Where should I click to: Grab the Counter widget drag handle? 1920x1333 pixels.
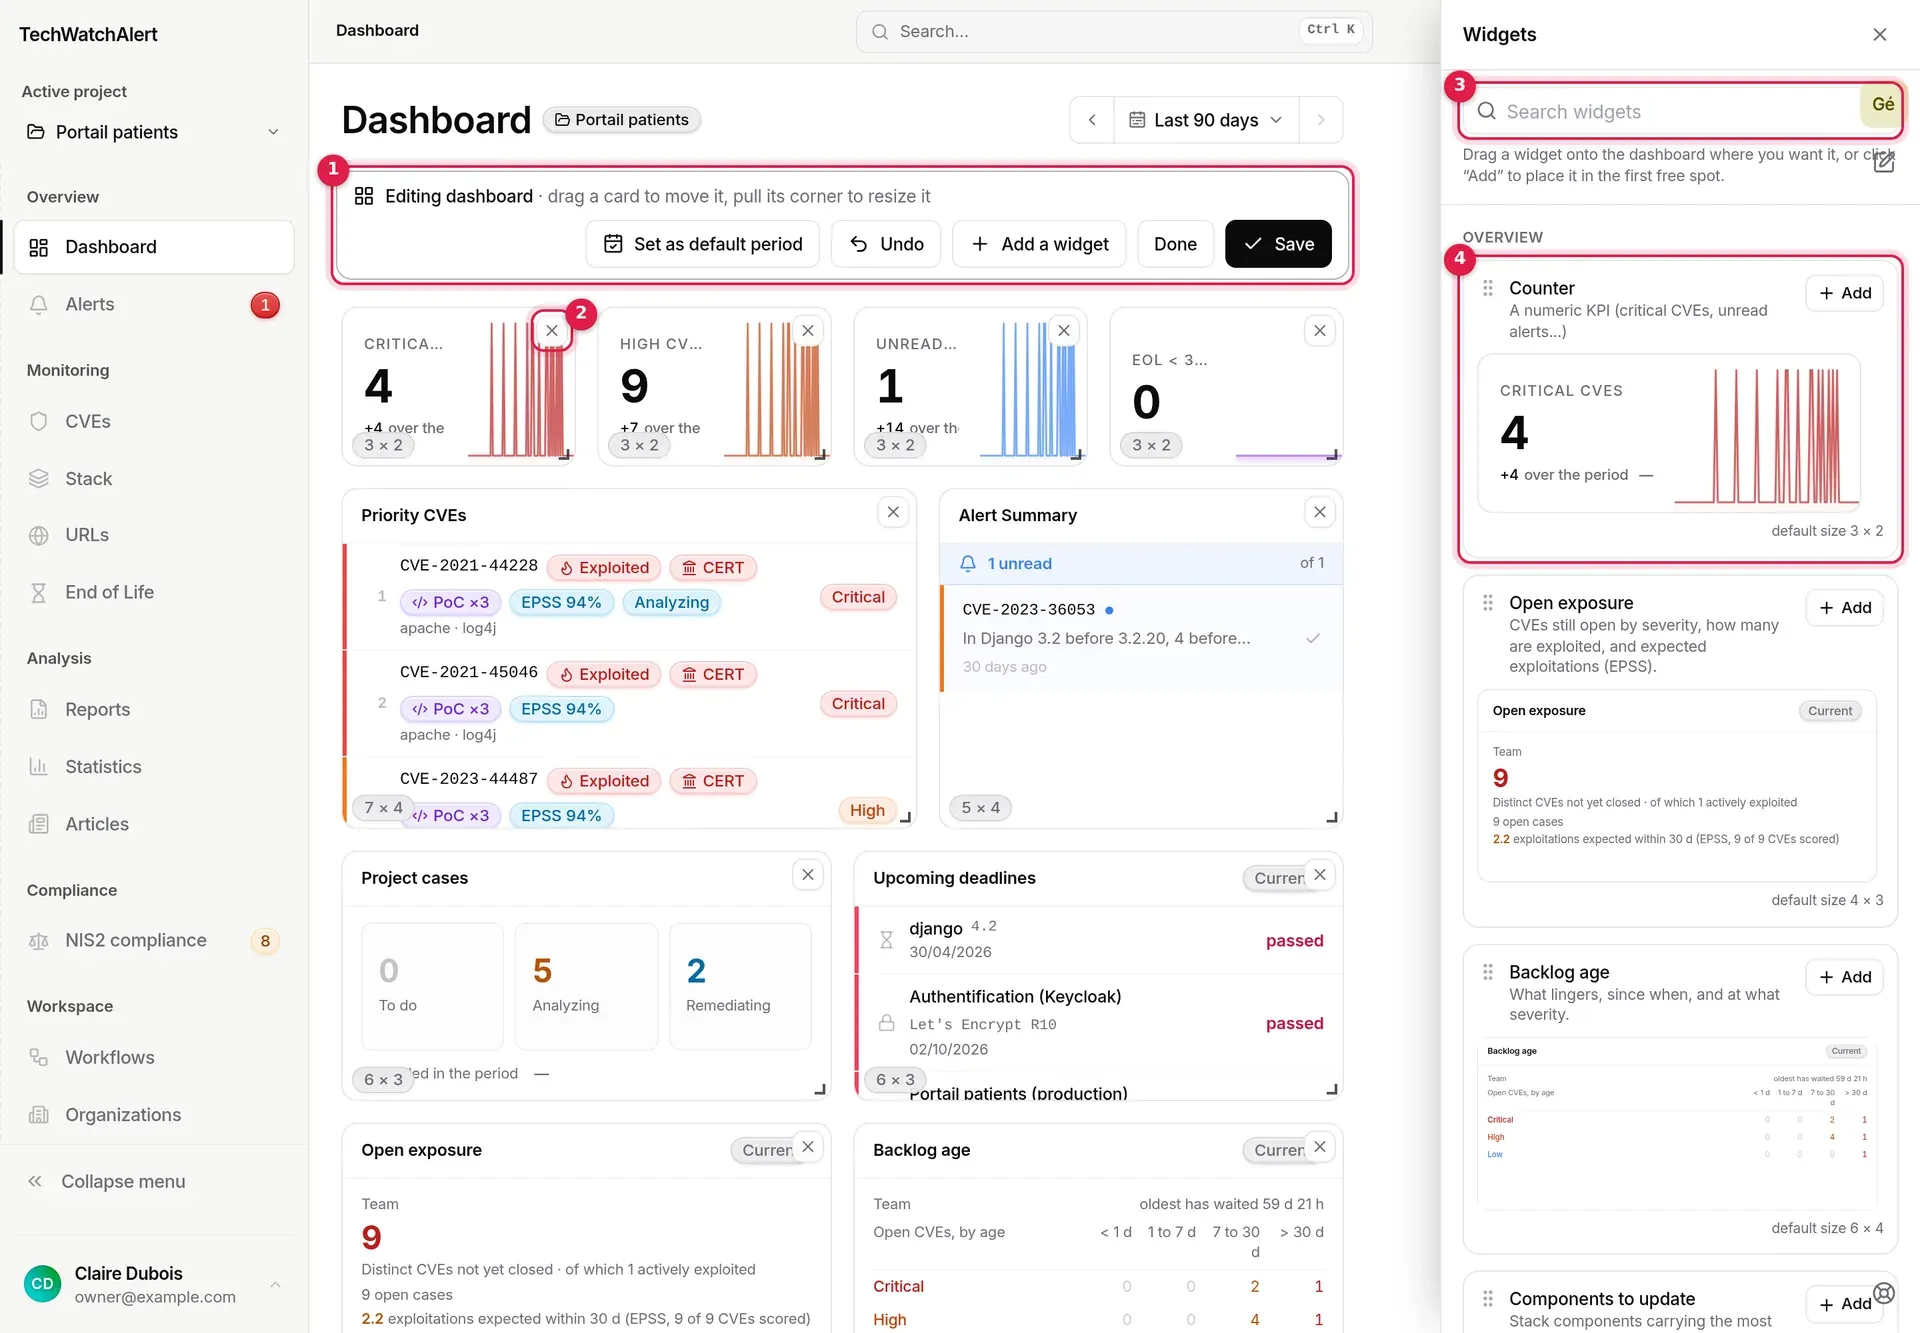point(1488,288)
